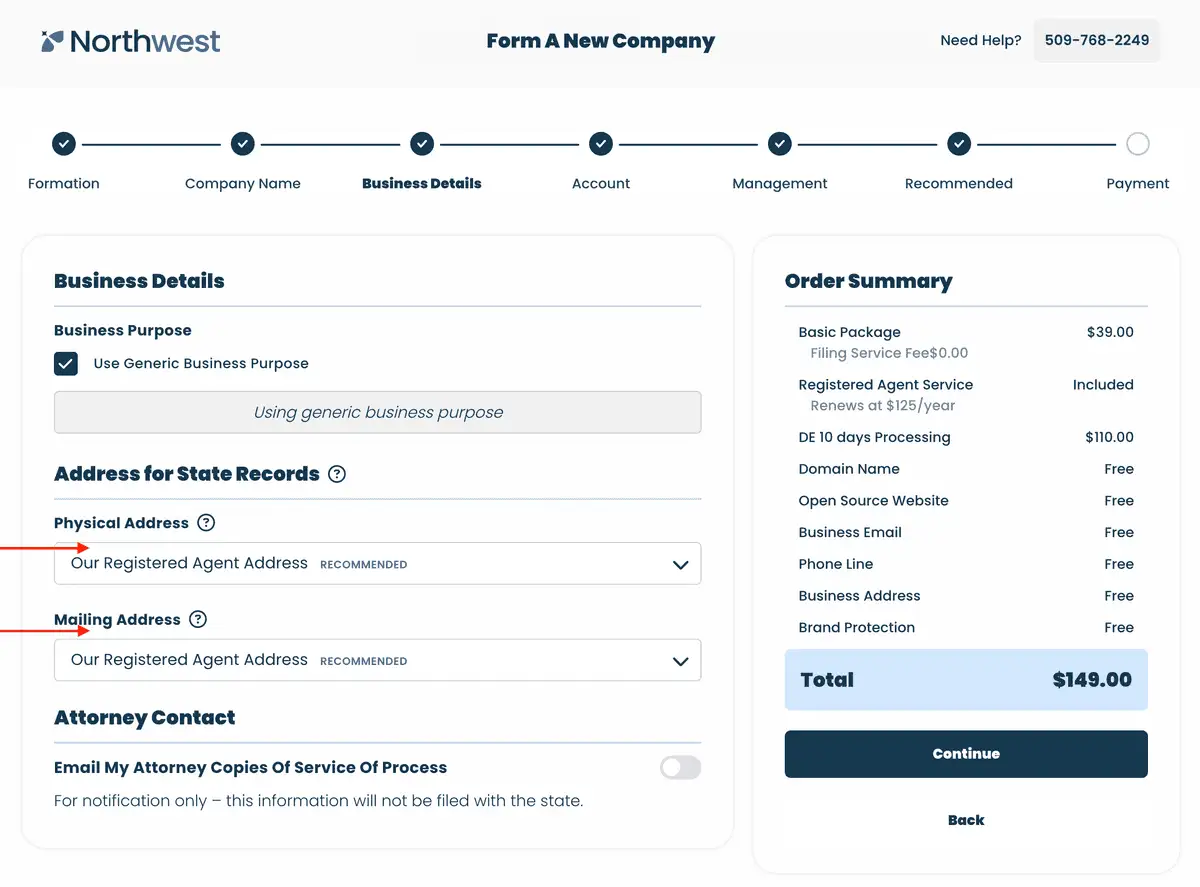Click the Recommended step checkmark circle

959,144
